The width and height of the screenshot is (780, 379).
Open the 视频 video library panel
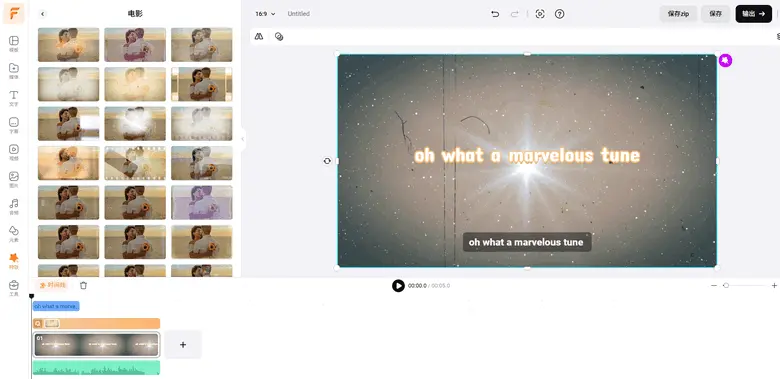click(13, 153)
